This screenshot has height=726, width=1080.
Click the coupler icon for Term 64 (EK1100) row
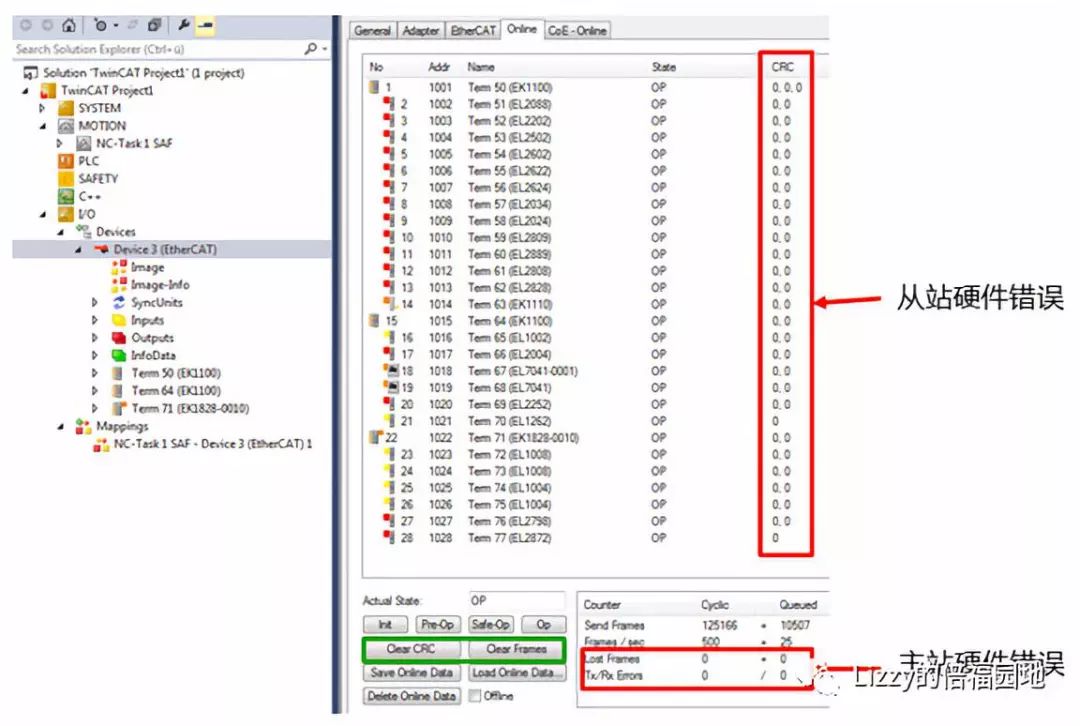pyautogui.click(x=375, y=321)
